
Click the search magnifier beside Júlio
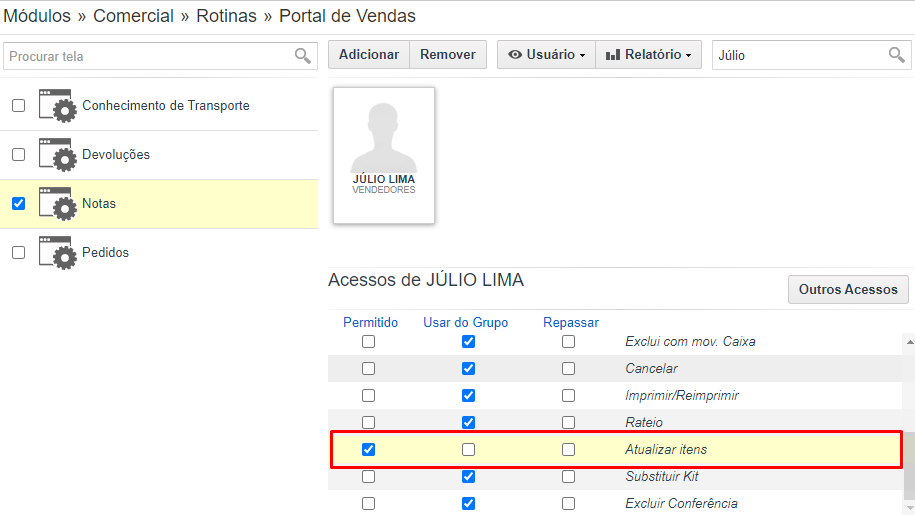pyautogui.click(x=896, y=55)
